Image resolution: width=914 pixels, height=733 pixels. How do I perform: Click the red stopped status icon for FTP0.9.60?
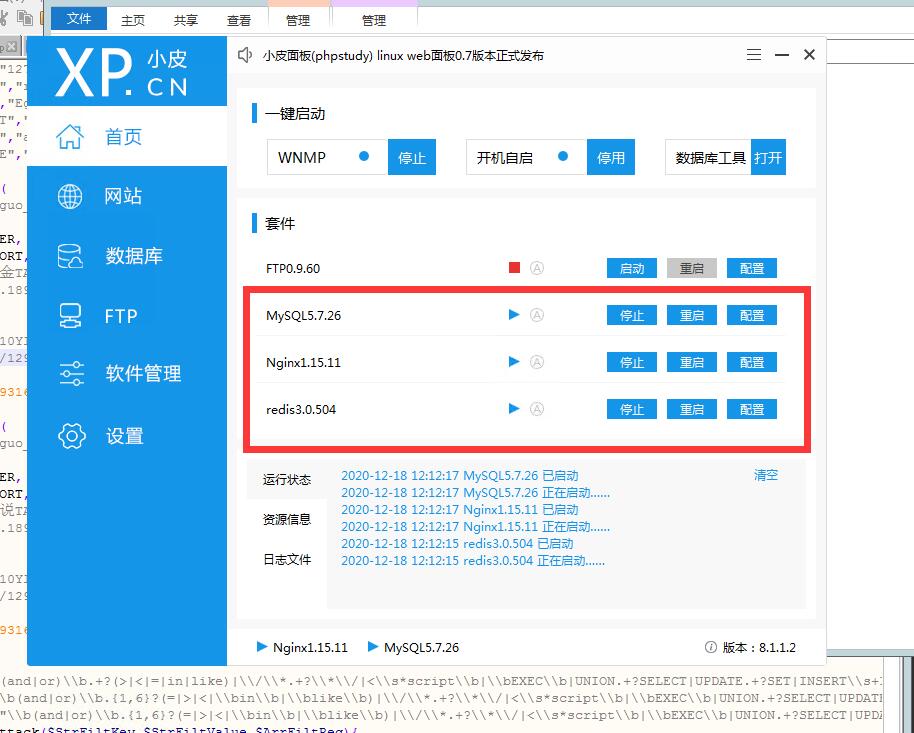(x=514, y=268)
